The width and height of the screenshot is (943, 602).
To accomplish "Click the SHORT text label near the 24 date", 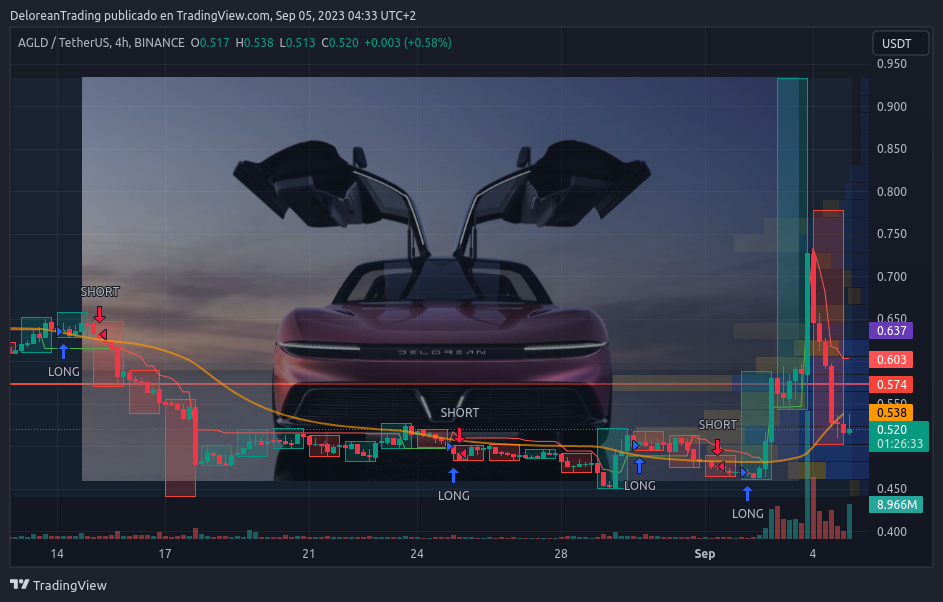I will (459, 413).
